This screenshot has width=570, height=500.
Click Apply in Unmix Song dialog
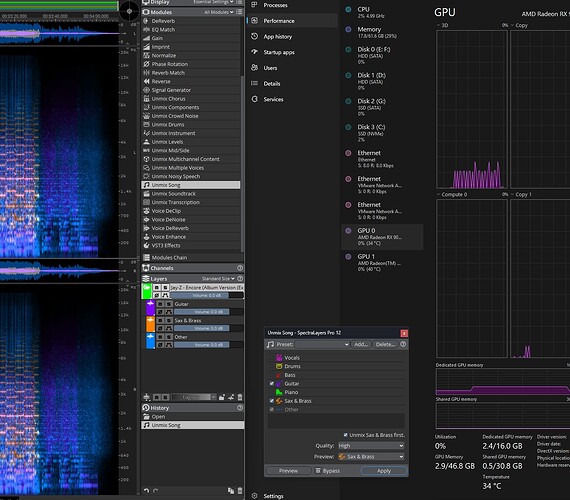pyautogui.click(x=384, y=471)
